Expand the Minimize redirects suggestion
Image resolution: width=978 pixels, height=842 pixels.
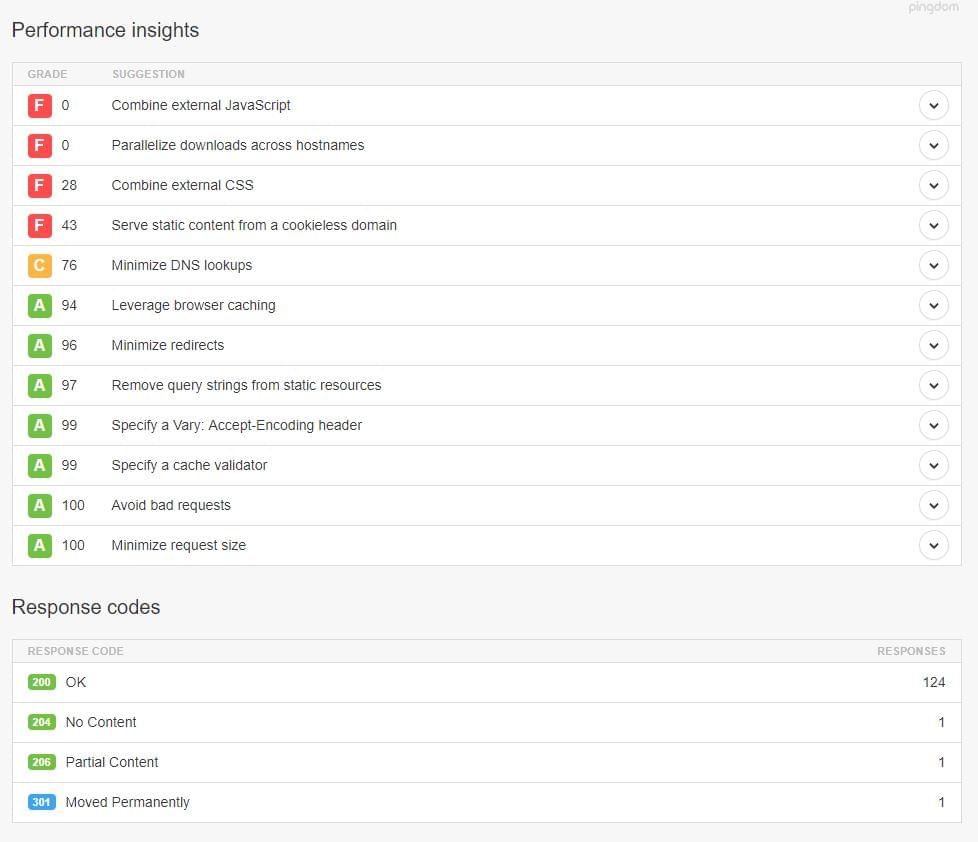933,345
